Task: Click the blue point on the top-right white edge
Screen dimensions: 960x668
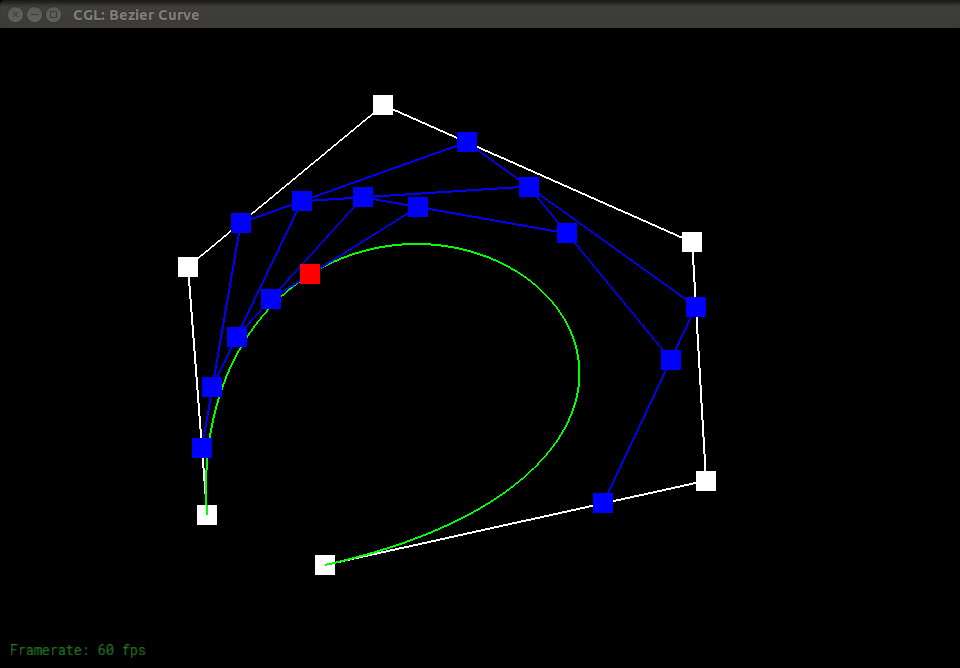Action: (x=467, y=142)
